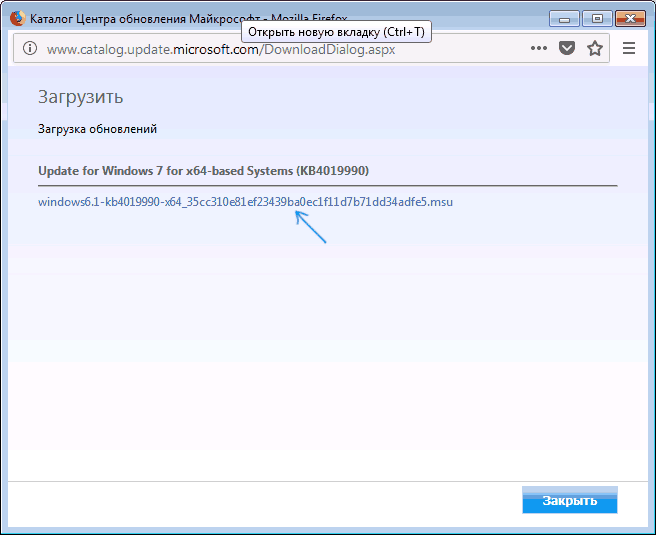This screenshot has width=656, height=535.
Task: Click the site information icon in address bar
Action: [x=30, y=49]
